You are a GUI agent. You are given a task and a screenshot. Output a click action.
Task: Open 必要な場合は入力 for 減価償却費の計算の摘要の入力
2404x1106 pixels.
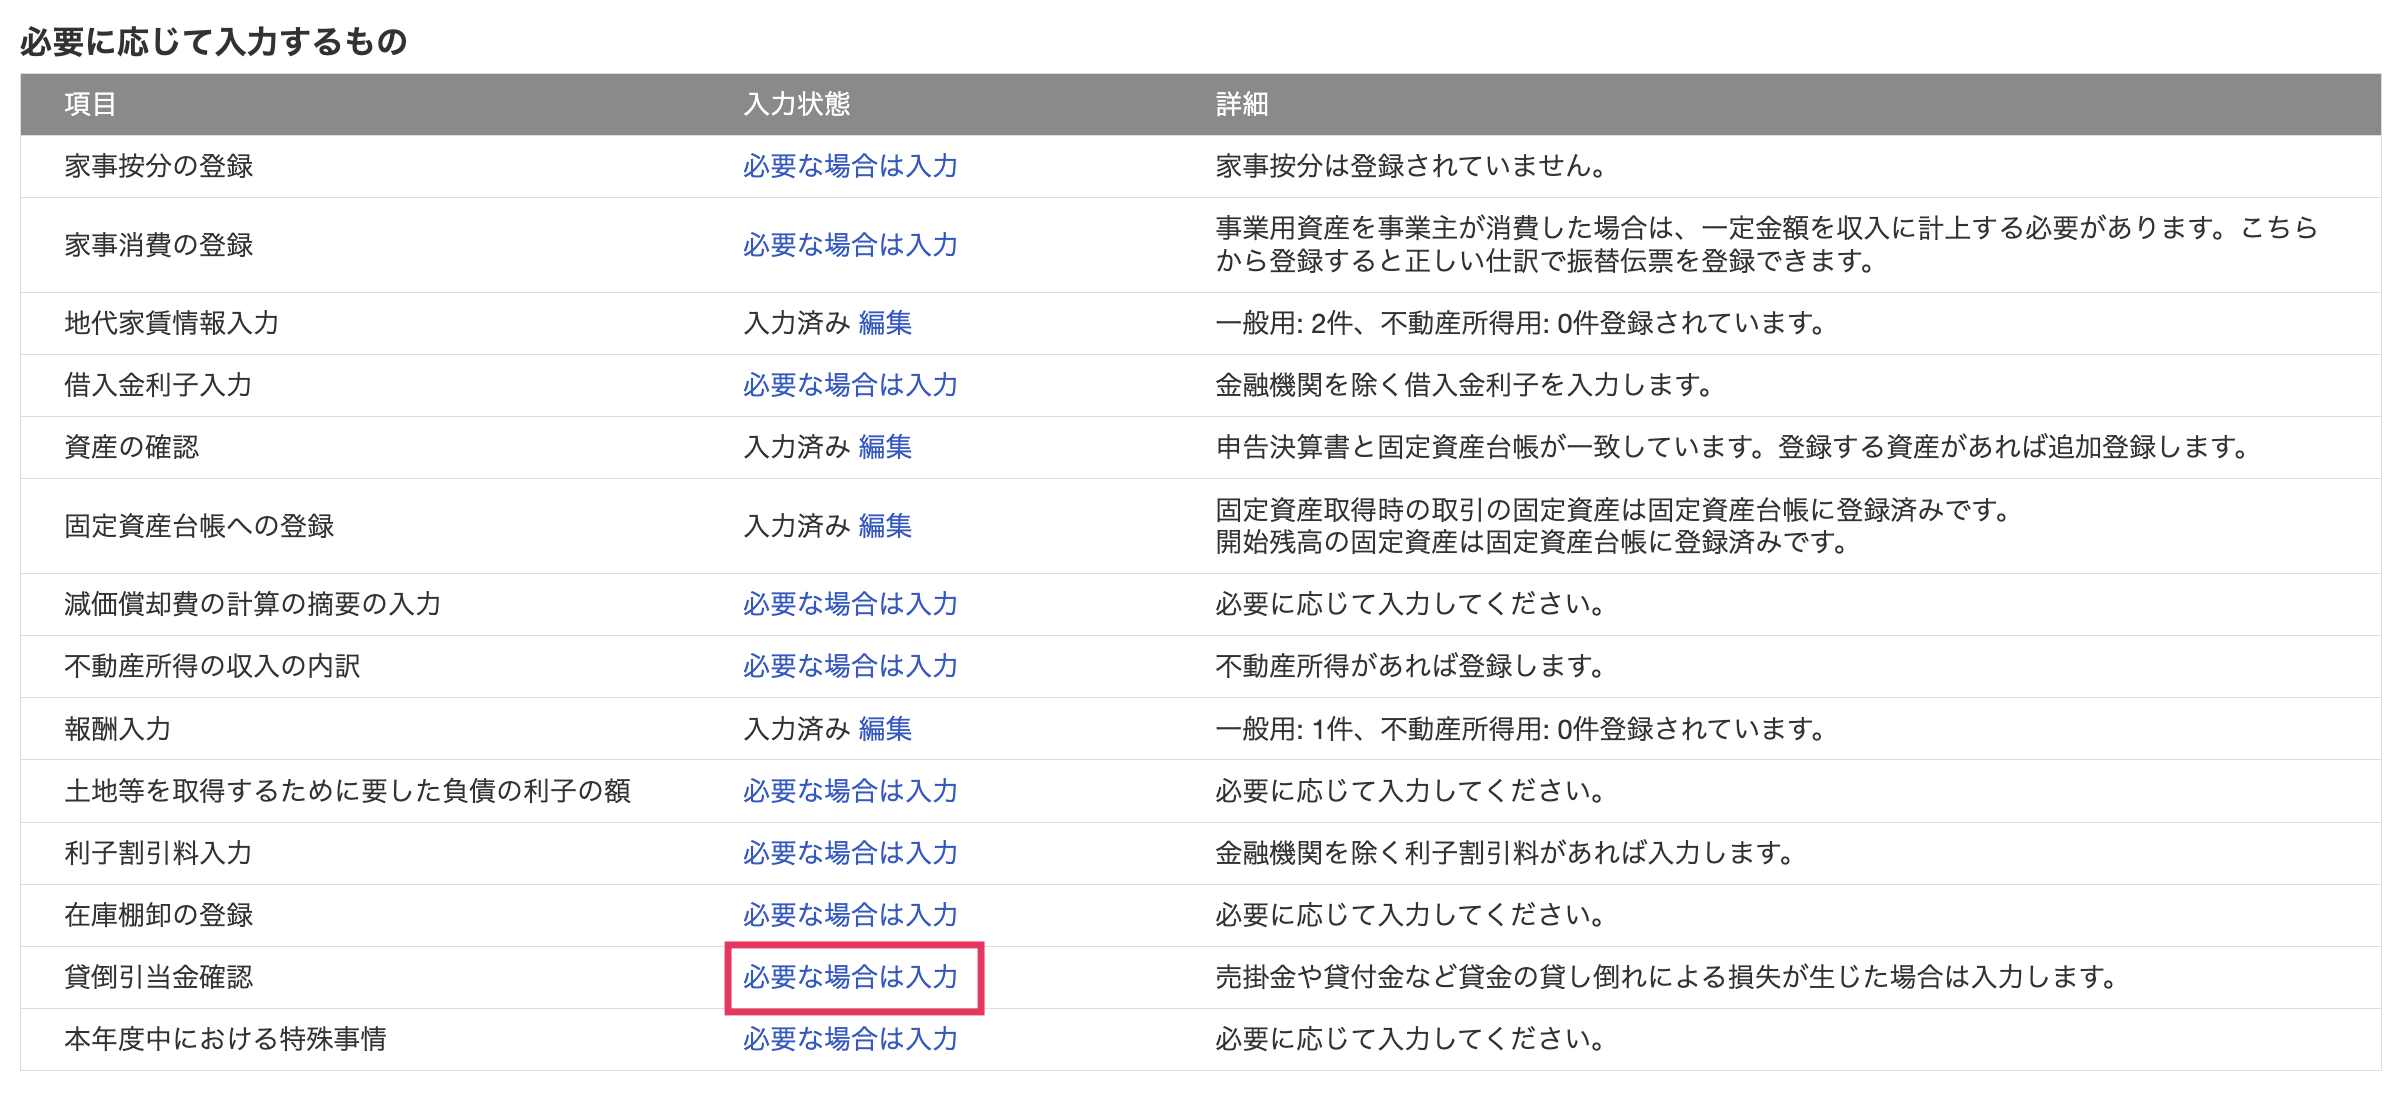coord(850,604)
